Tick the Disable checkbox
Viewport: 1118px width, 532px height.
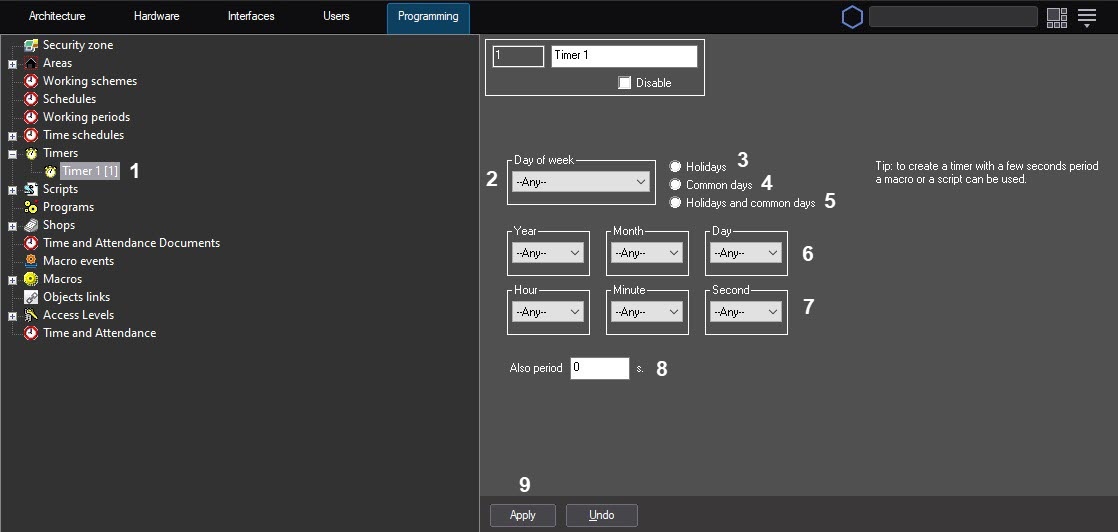click(x=625, y=83)
